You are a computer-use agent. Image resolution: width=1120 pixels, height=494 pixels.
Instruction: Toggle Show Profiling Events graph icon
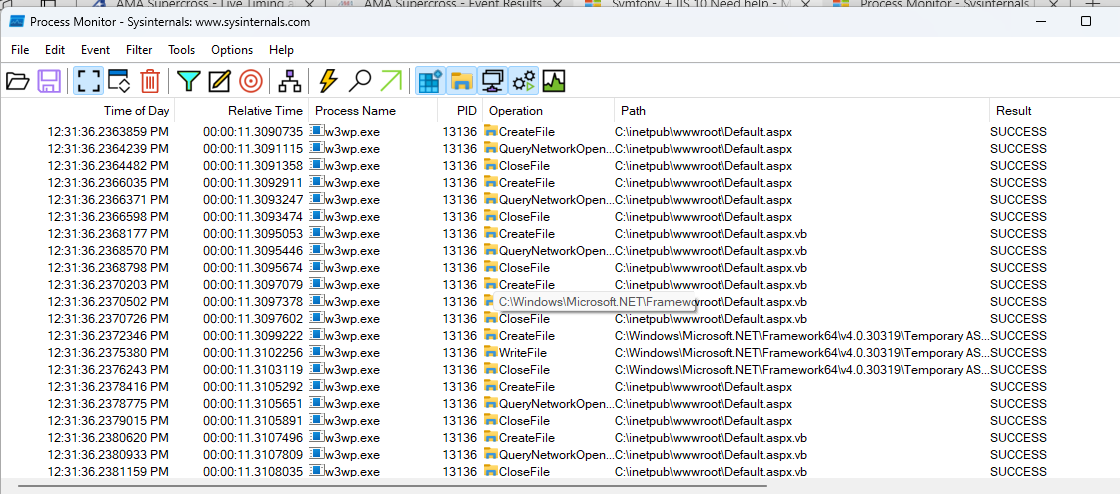point(554,81)
